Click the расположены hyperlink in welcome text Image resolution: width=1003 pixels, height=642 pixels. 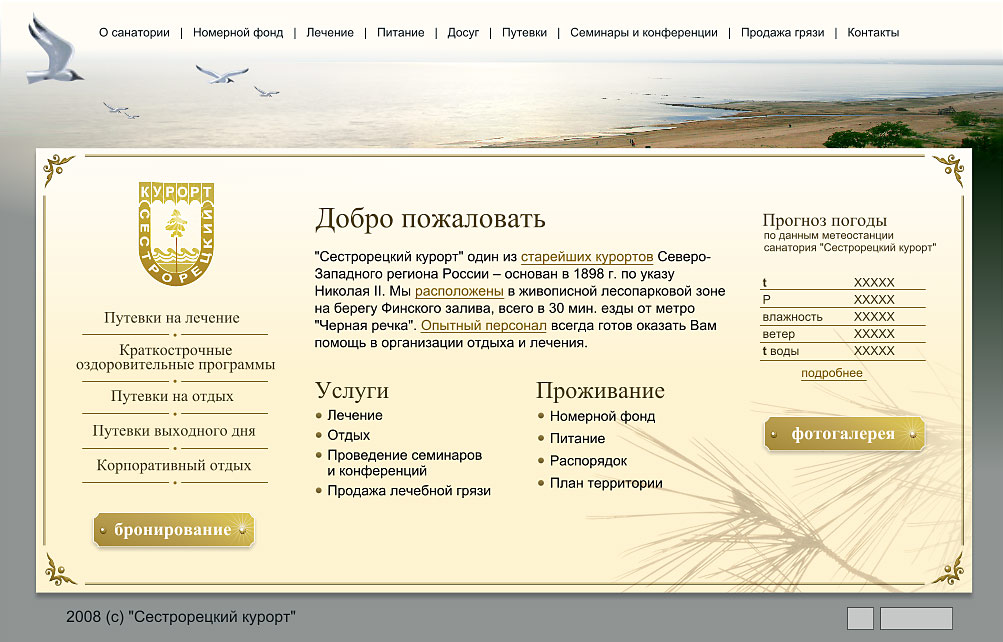(462, 290)
